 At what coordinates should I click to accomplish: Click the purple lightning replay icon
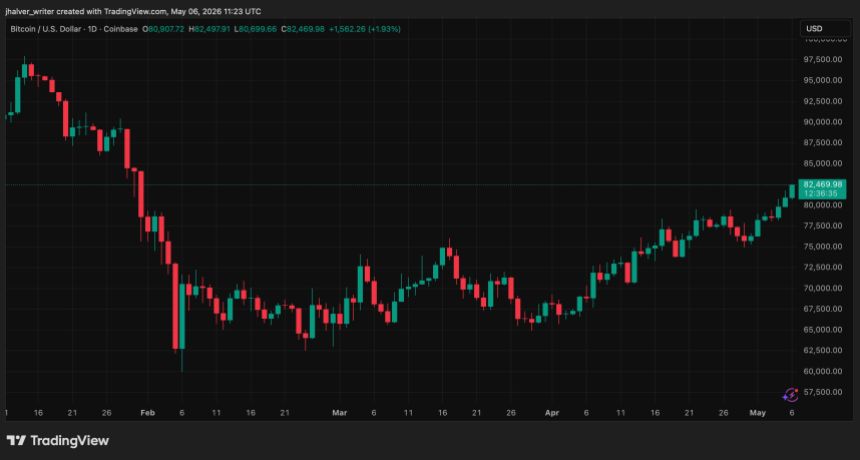pyautogui.click(x=790, y=394)
